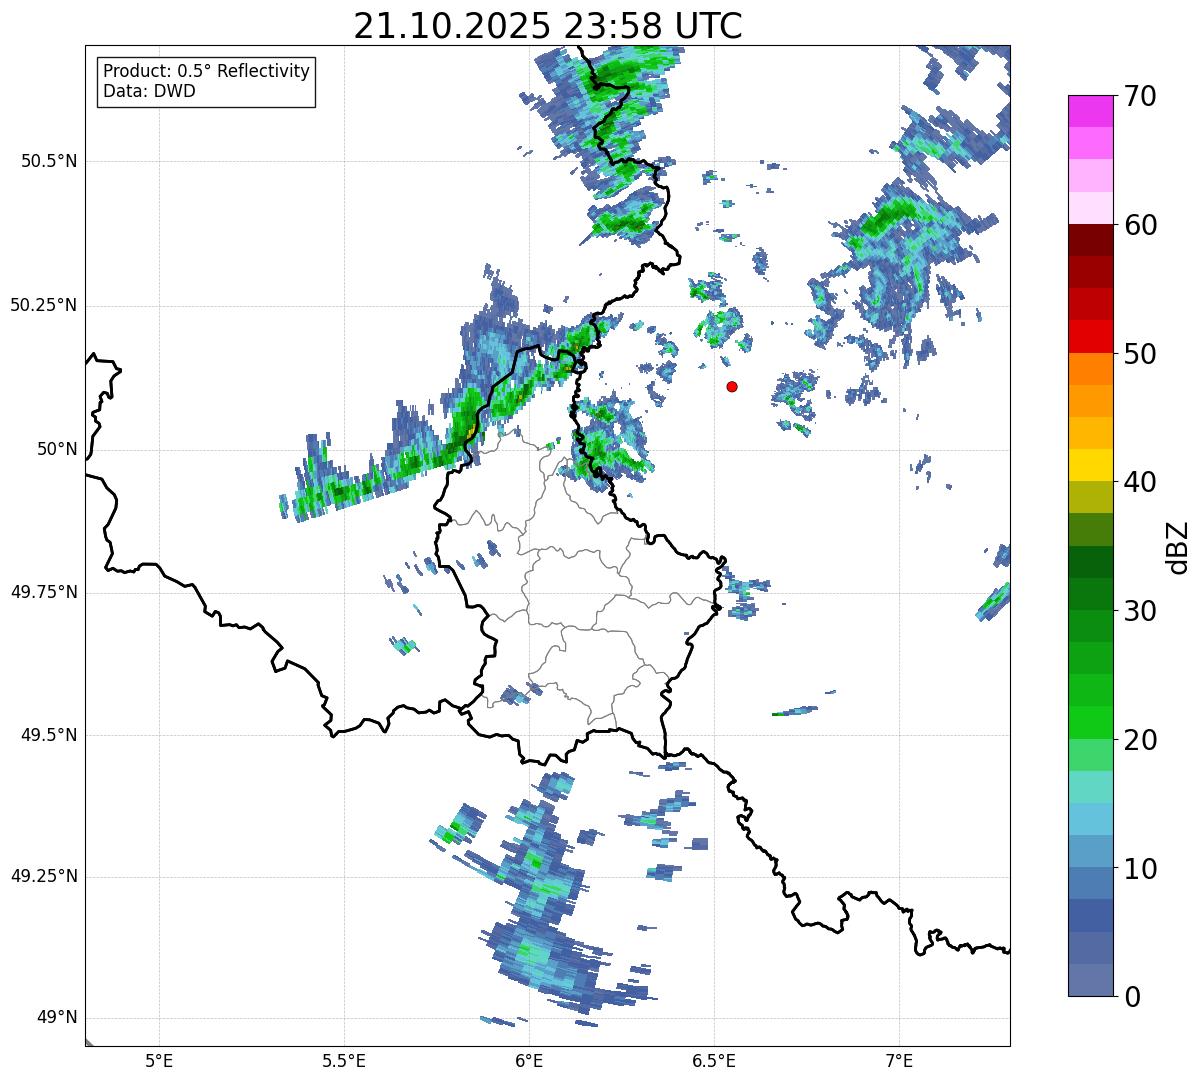Click the 49.25°N latitude label

click(44, 876)
